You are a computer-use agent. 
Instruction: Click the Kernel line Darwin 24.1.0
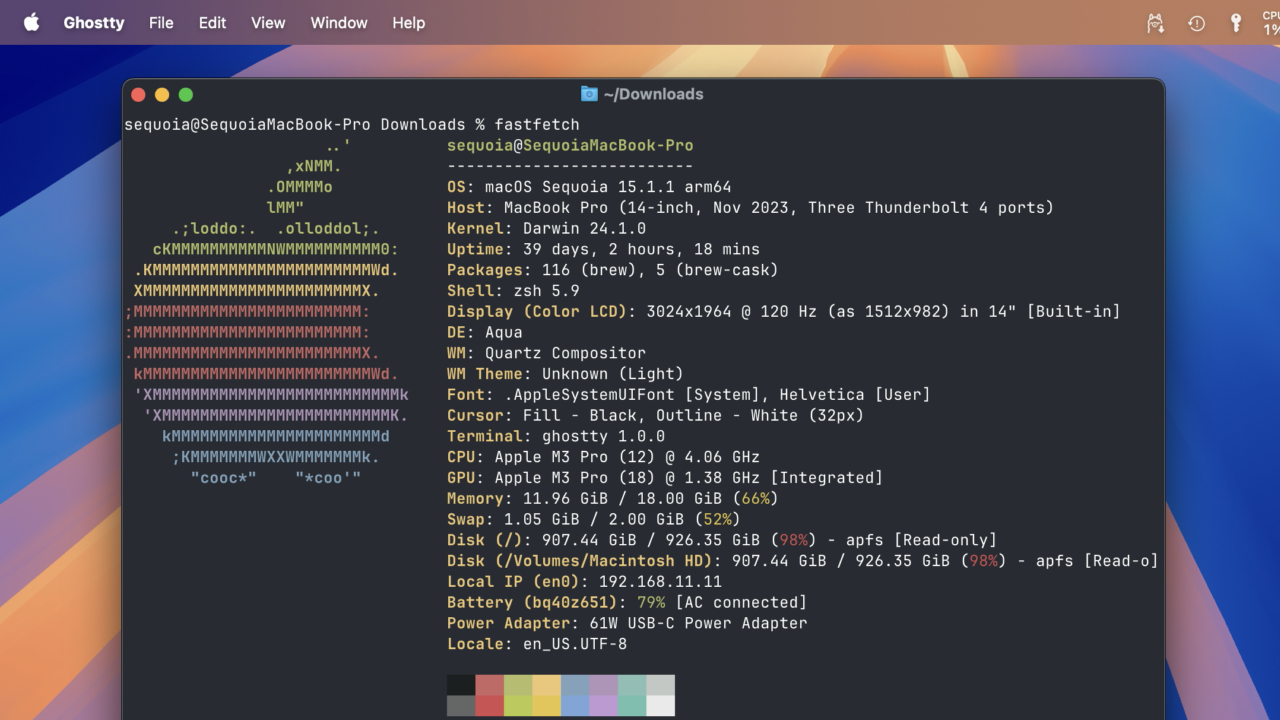point(547,229)
